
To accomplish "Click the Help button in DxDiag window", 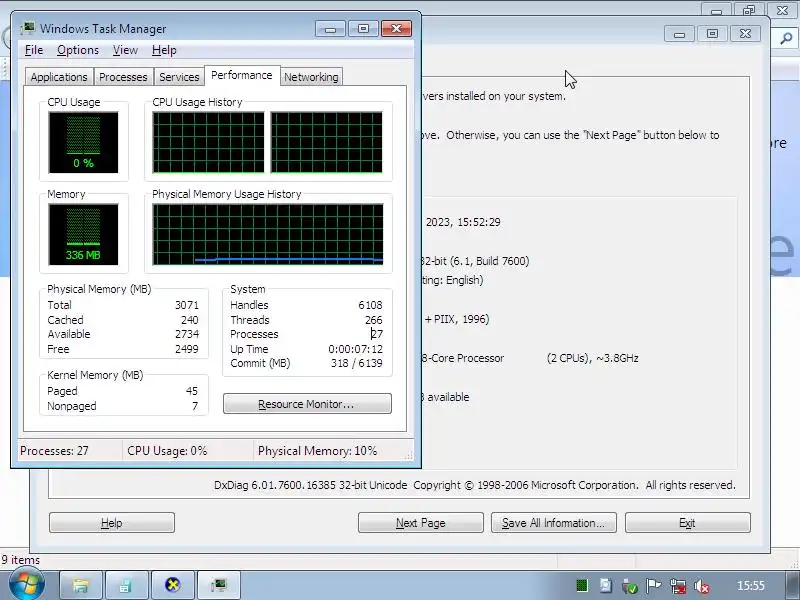I will tap(112, 523).
